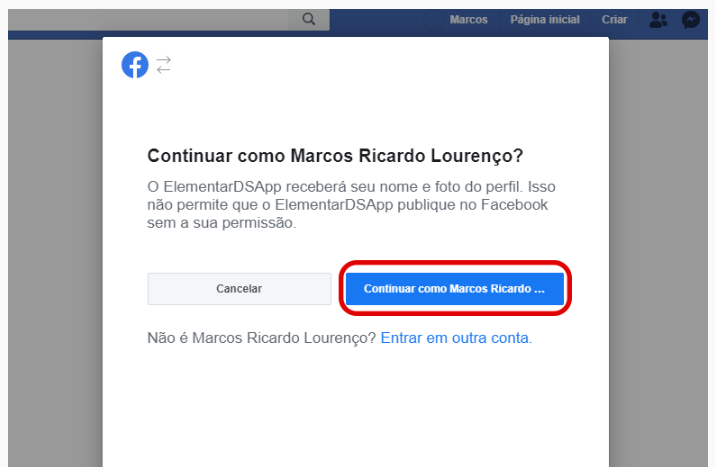715x467 pixels.
Task: Click the ElementarDSApp permission description paragraph
Action: [351, 205]
